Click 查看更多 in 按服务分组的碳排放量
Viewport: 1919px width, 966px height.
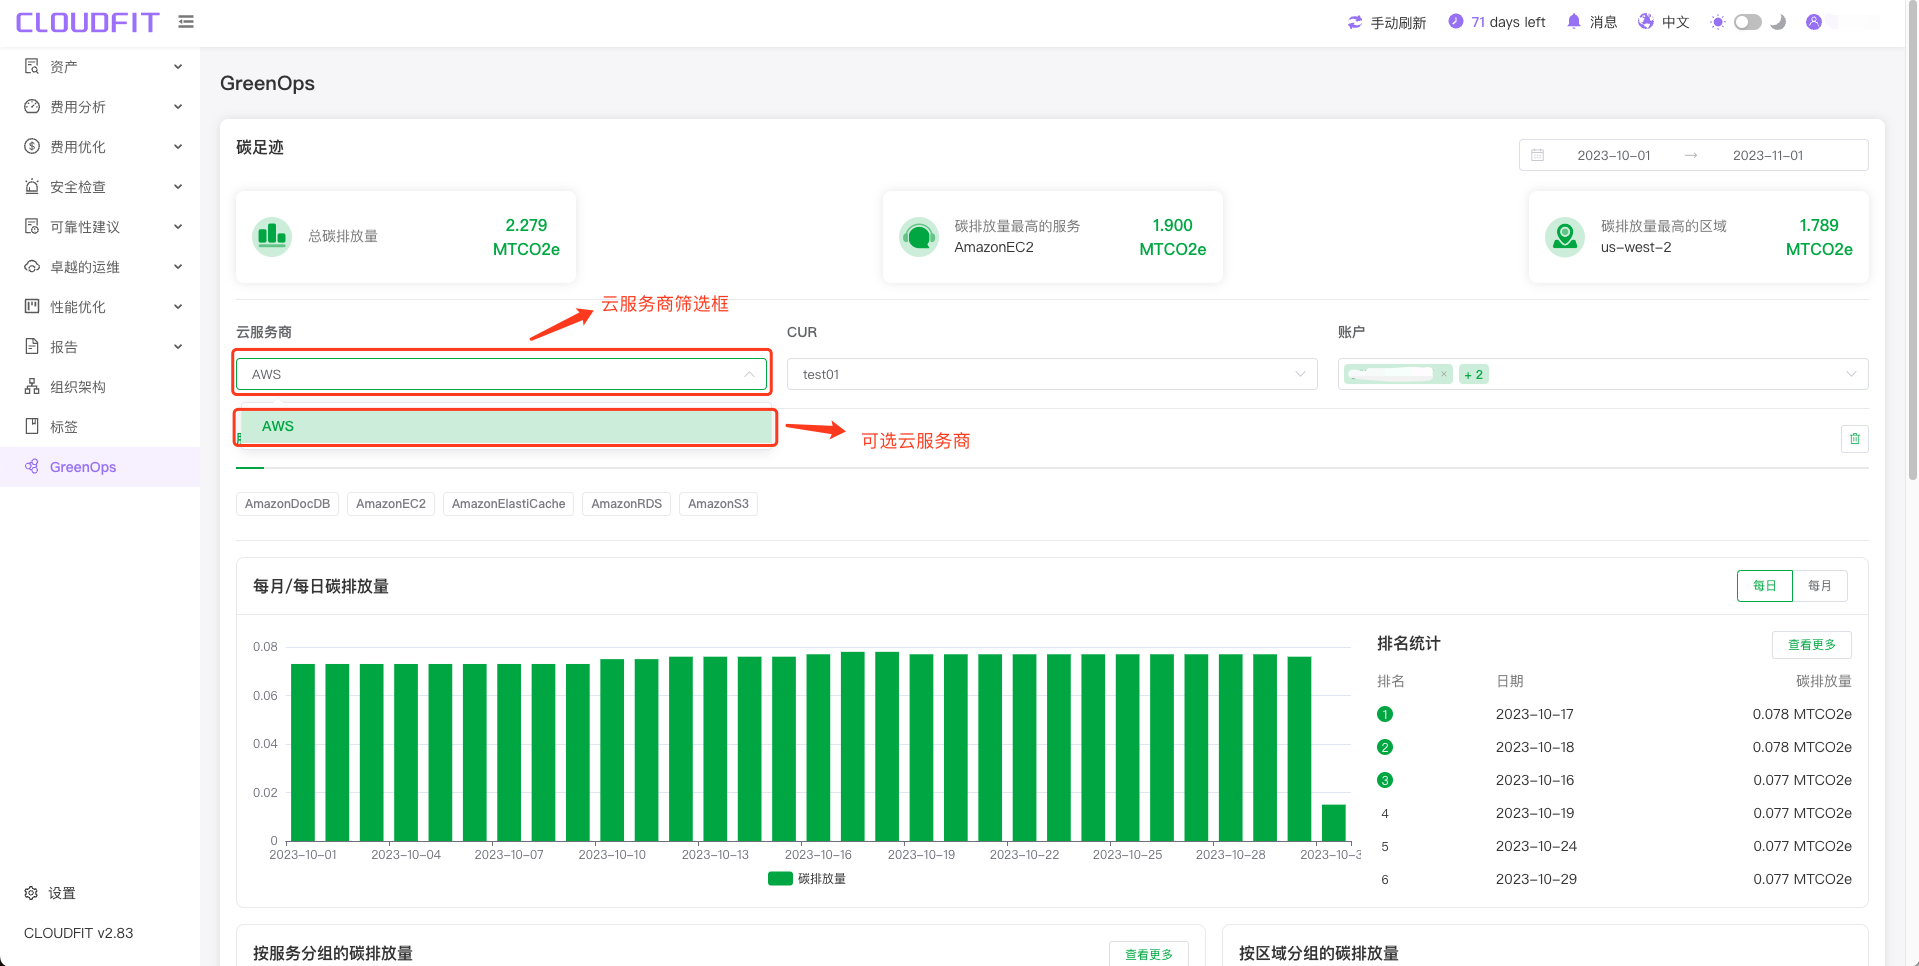(x=1149, y=954)
